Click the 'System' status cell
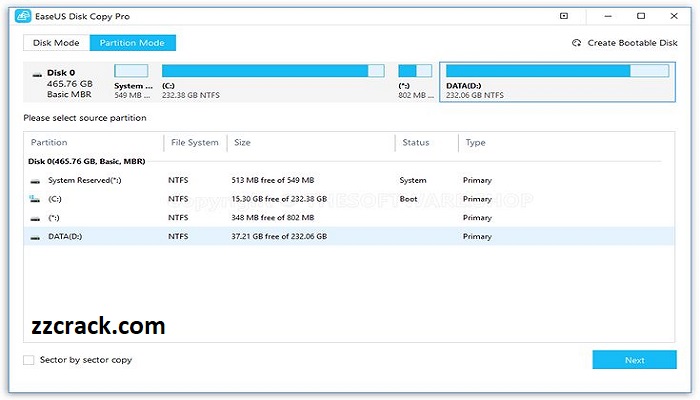 point(413,180)
